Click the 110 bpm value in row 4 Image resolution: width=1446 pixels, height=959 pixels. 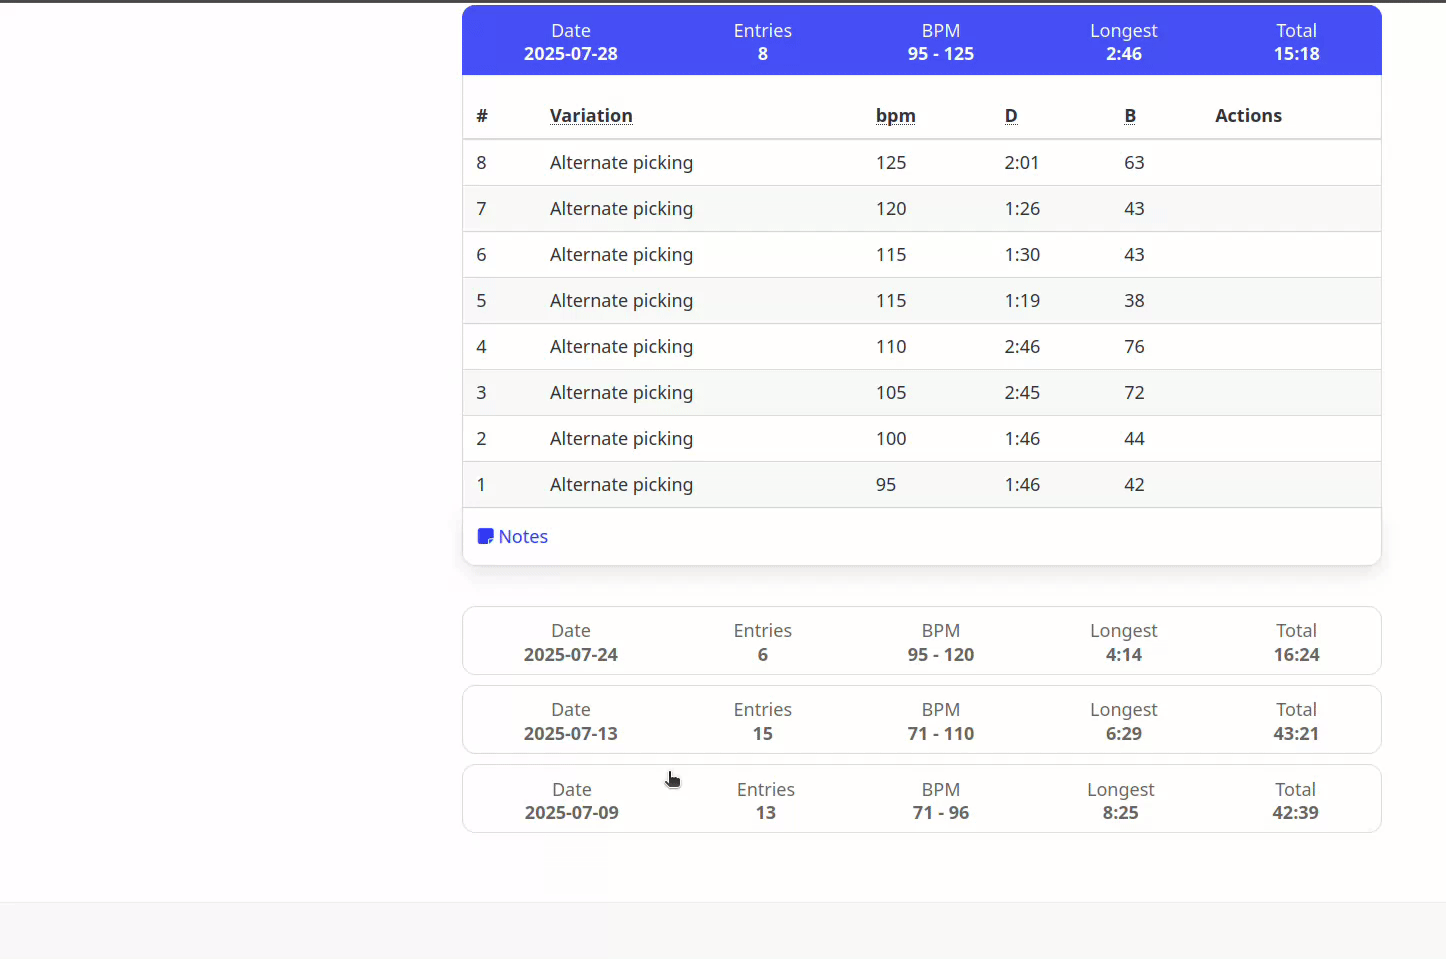pyautogui.click(x=891, y=346)
